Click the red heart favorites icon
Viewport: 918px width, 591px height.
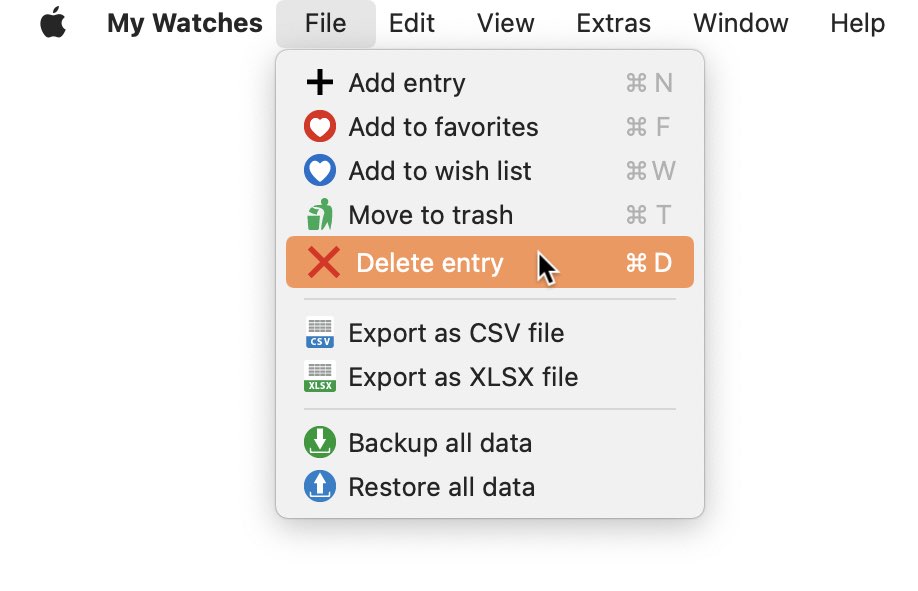click(x=320, y=127)
